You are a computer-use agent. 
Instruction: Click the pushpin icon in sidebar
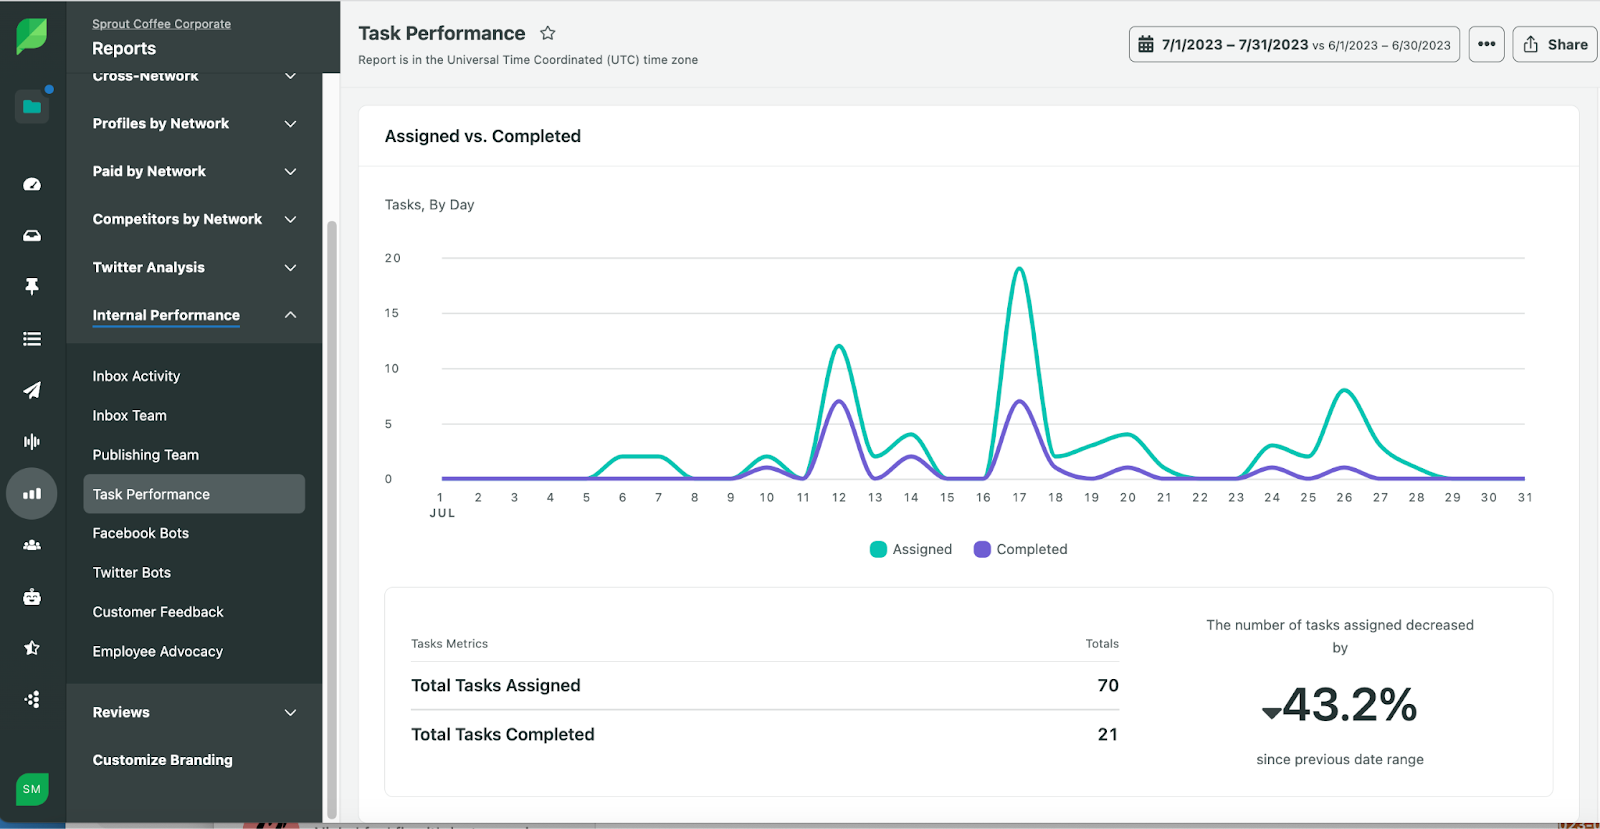tap(32, 287)
